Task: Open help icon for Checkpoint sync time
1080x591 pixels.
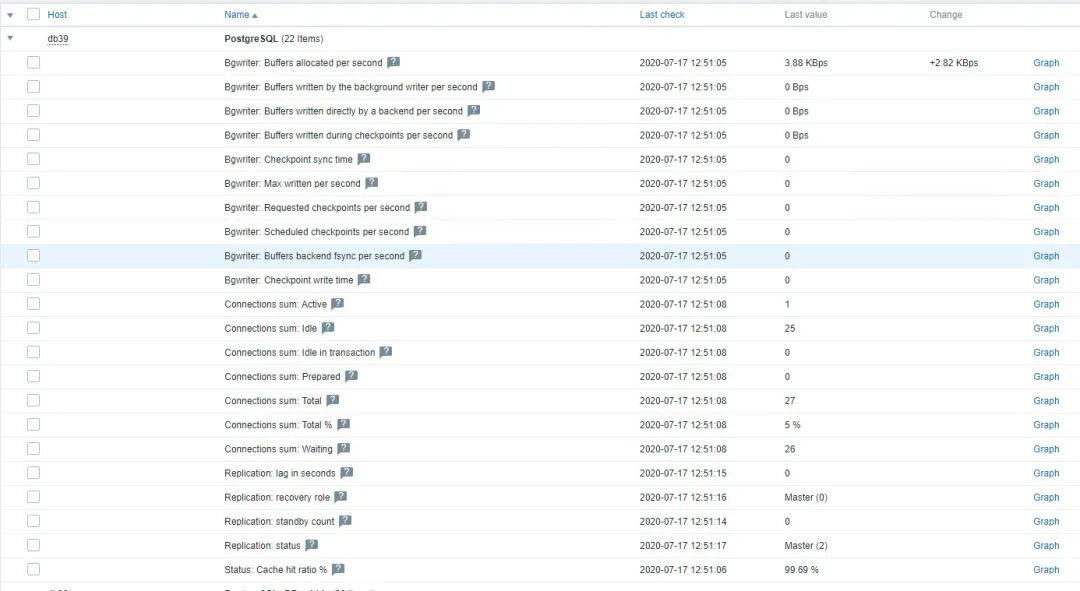Action: [364, 158]
